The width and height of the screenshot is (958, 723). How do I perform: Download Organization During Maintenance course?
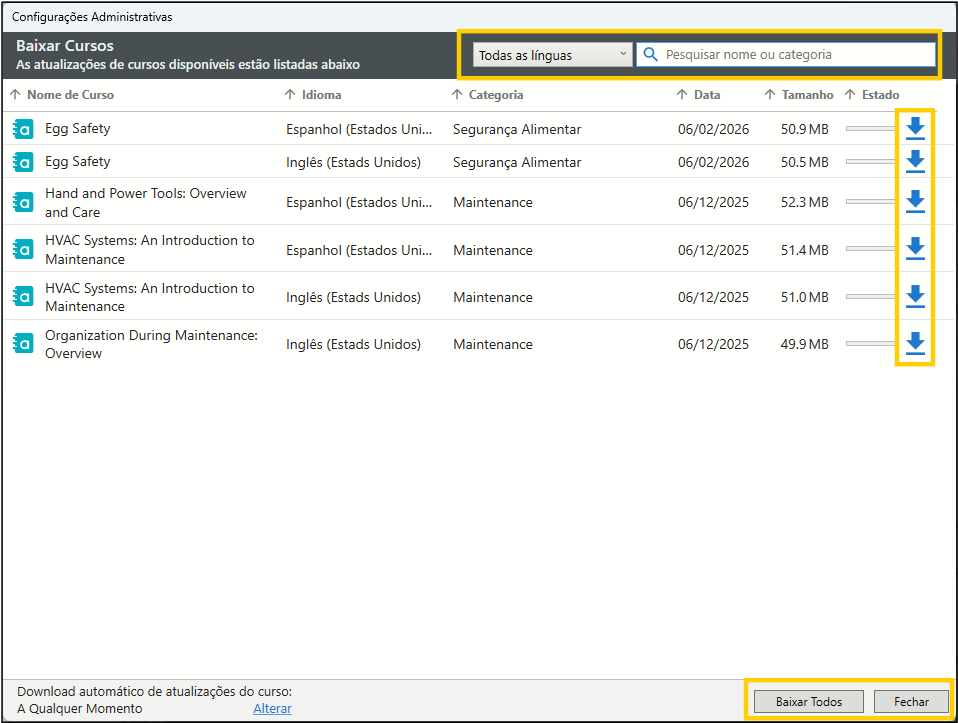coord(914,344)
